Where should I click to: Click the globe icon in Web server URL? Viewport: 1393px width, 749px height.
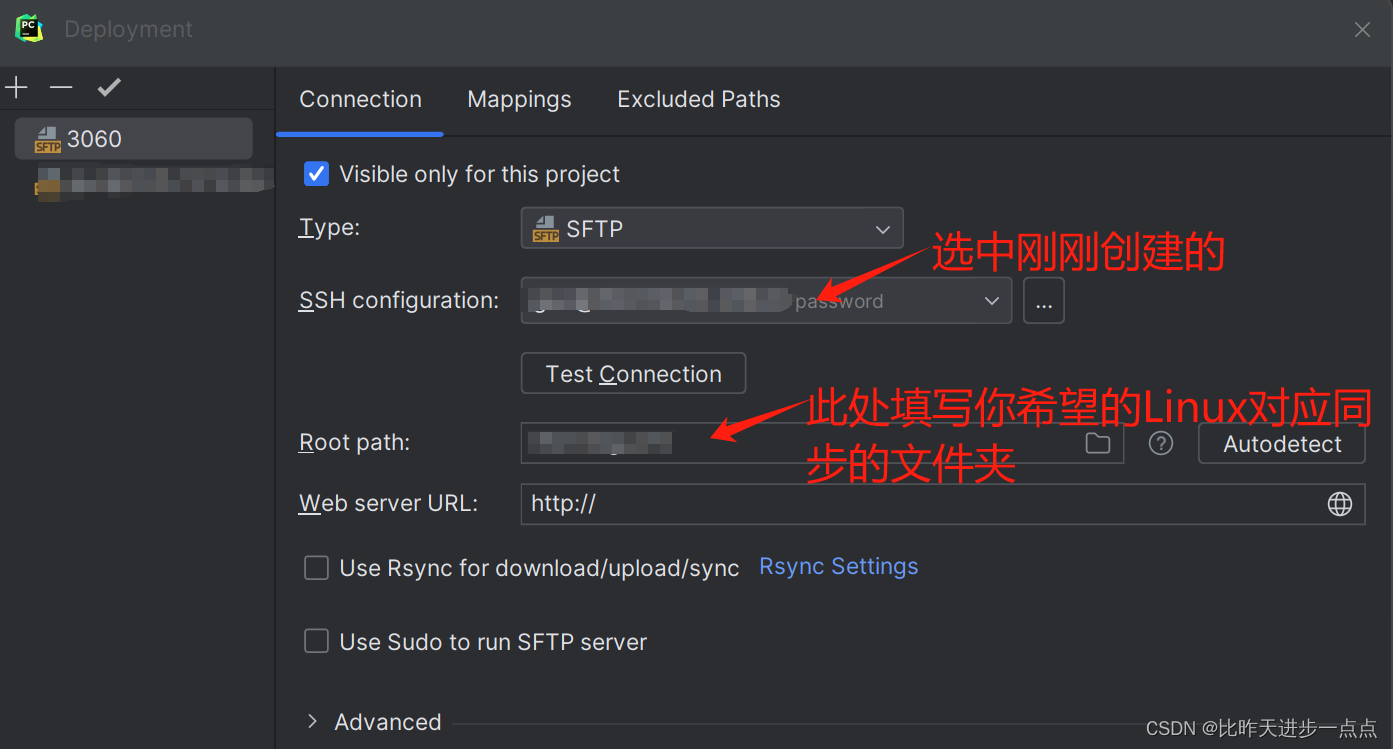[x=1339, y=503]
